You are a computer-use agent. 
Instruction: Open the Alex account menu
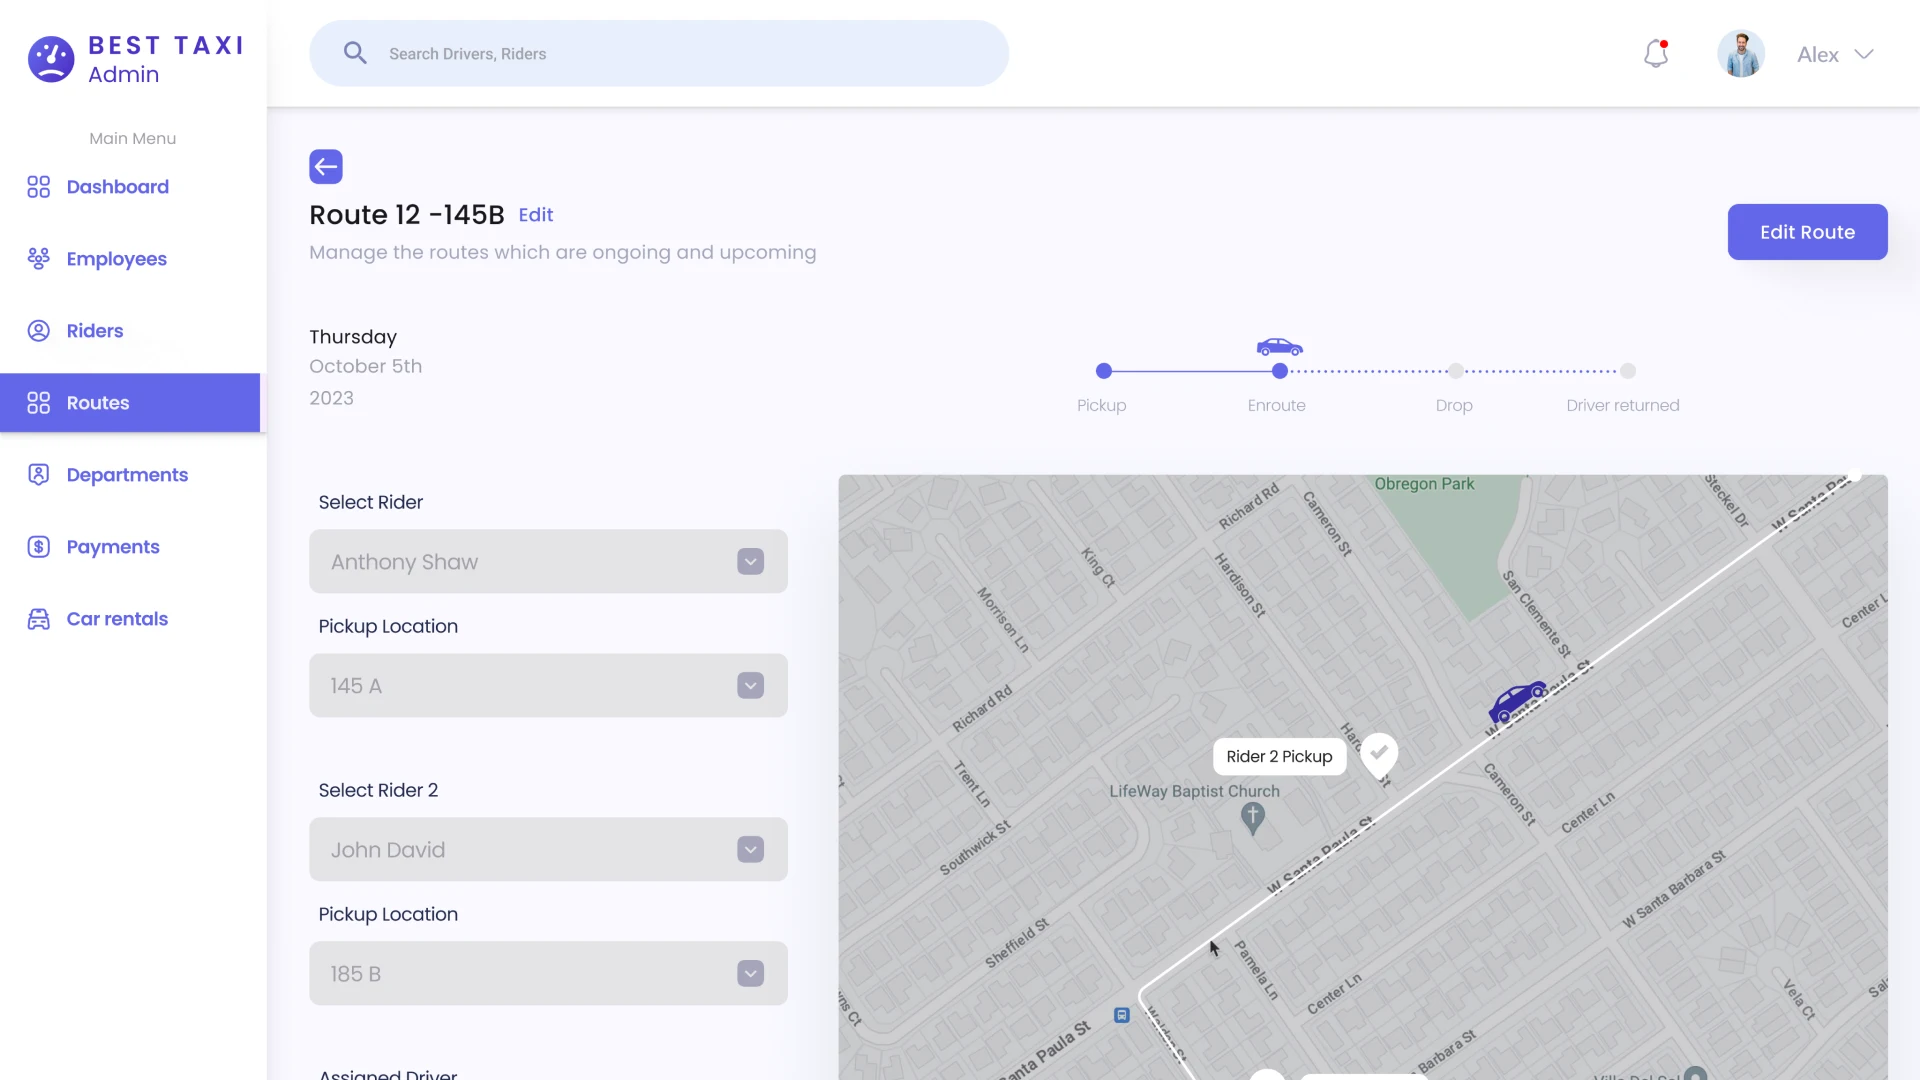(1835, 54)
